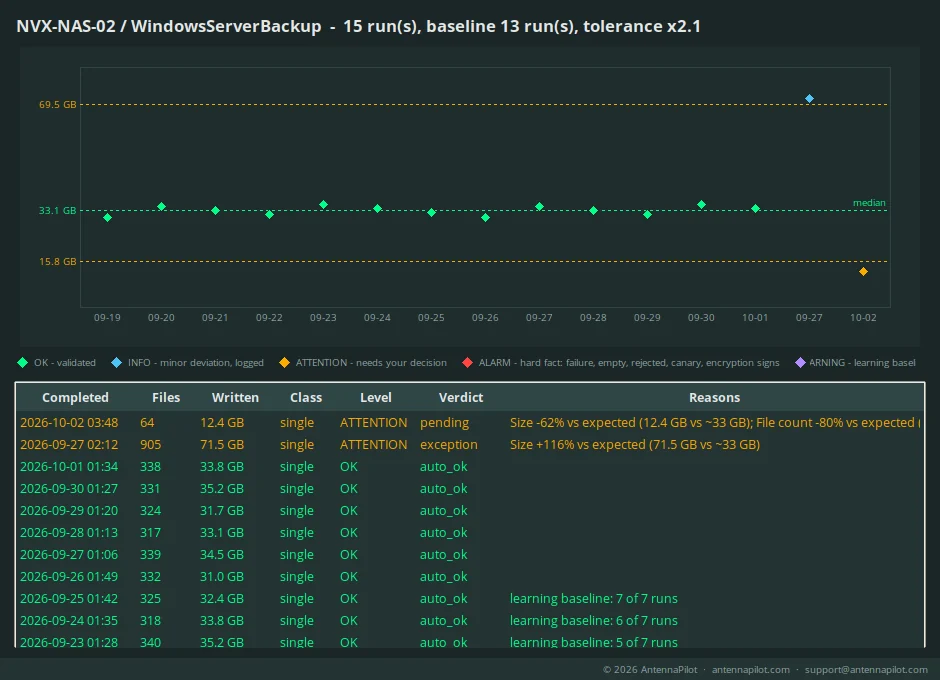Select the green data point for 09-25

click(x=431, y=213)
